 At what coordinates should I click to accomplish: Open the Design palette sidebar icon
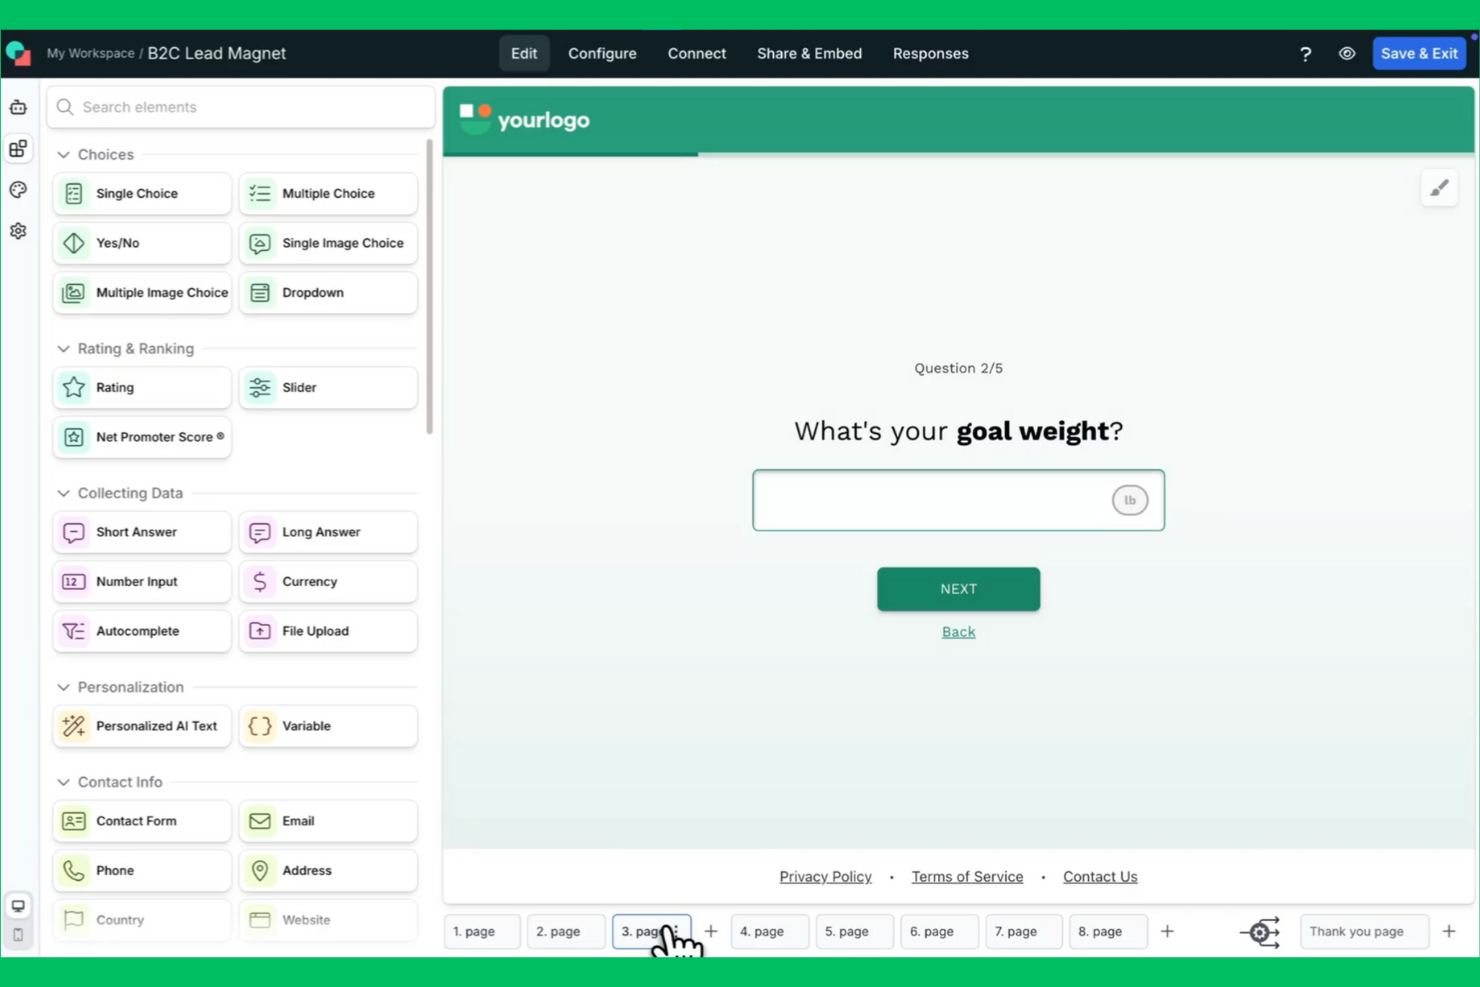(x=18, y=189)
